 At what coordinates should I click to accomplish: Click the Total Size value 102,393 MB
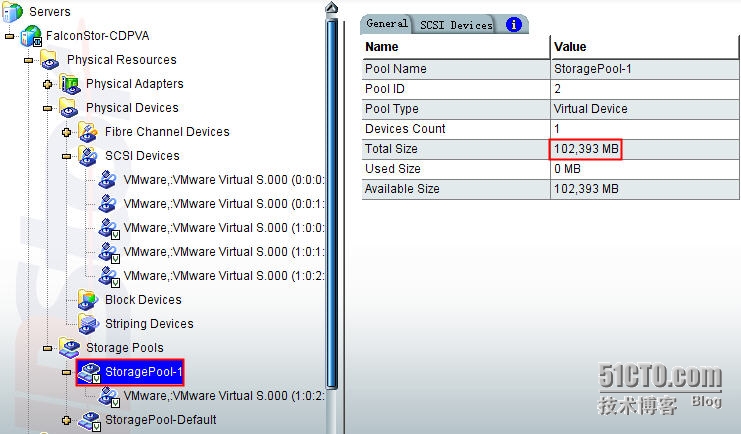[586, 149]
